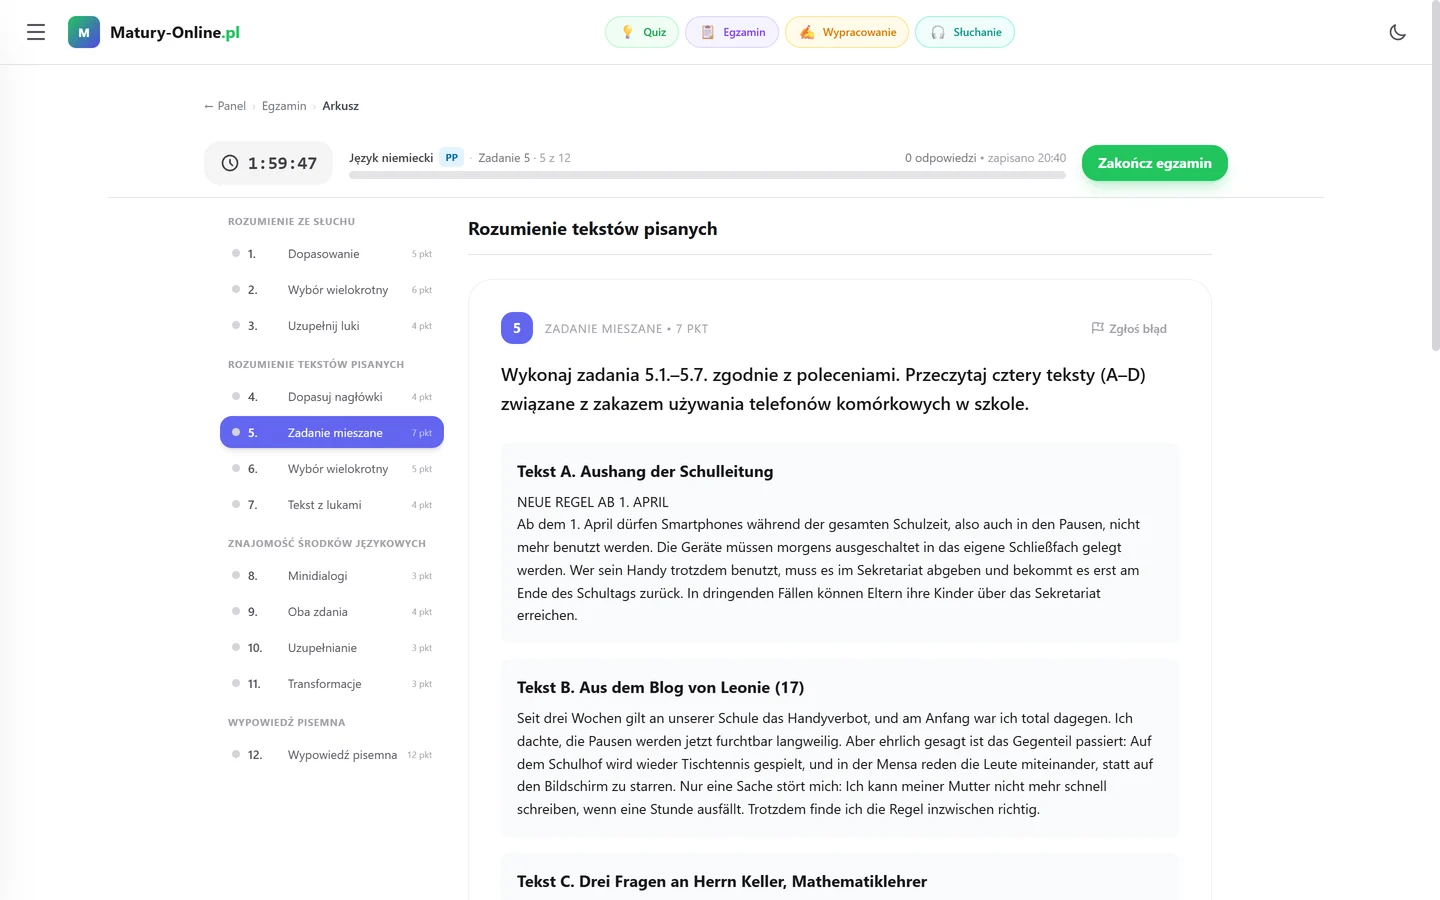Click the exam progress bar

pos(707,175)
